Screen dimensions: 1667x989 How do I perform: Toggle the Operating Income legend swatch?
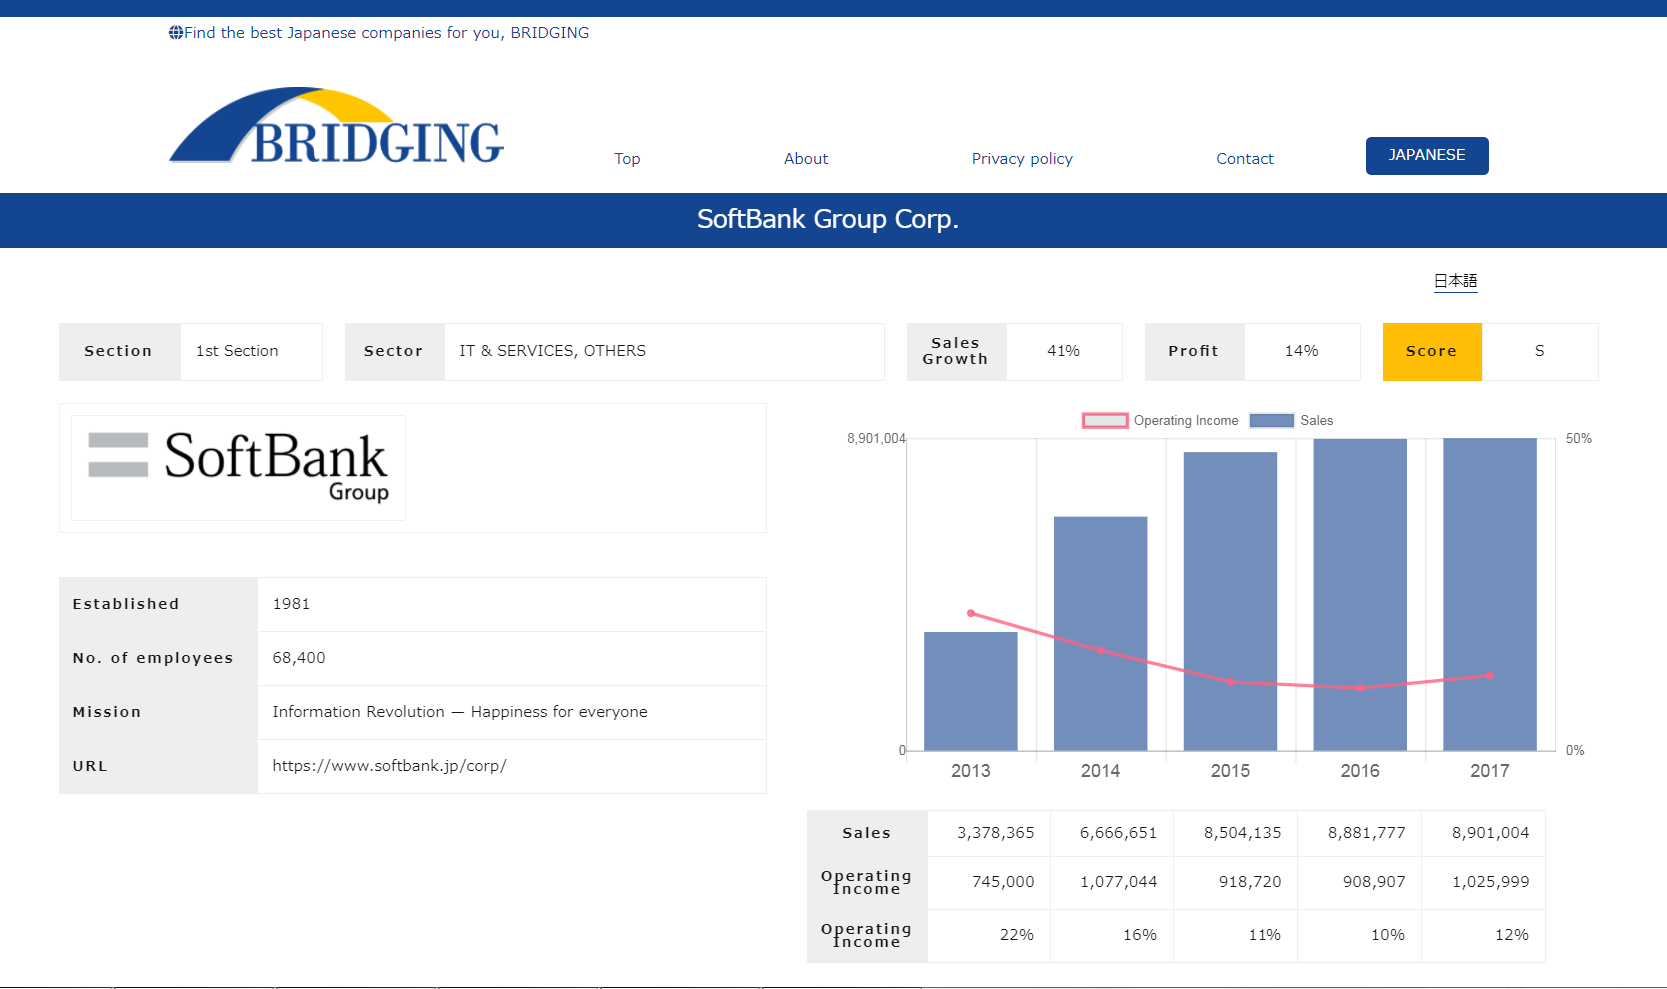[1105, 420]
